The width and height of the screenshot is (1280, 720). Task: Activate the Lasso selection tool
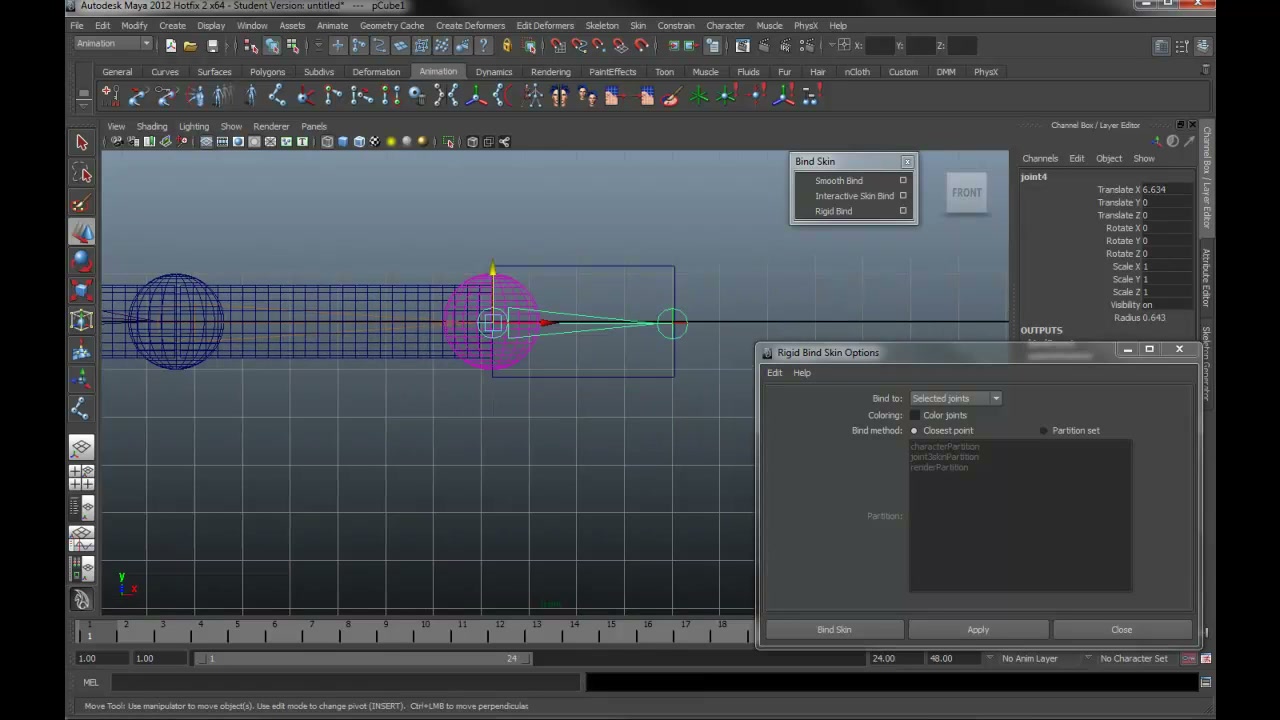[x=82, y=174]
